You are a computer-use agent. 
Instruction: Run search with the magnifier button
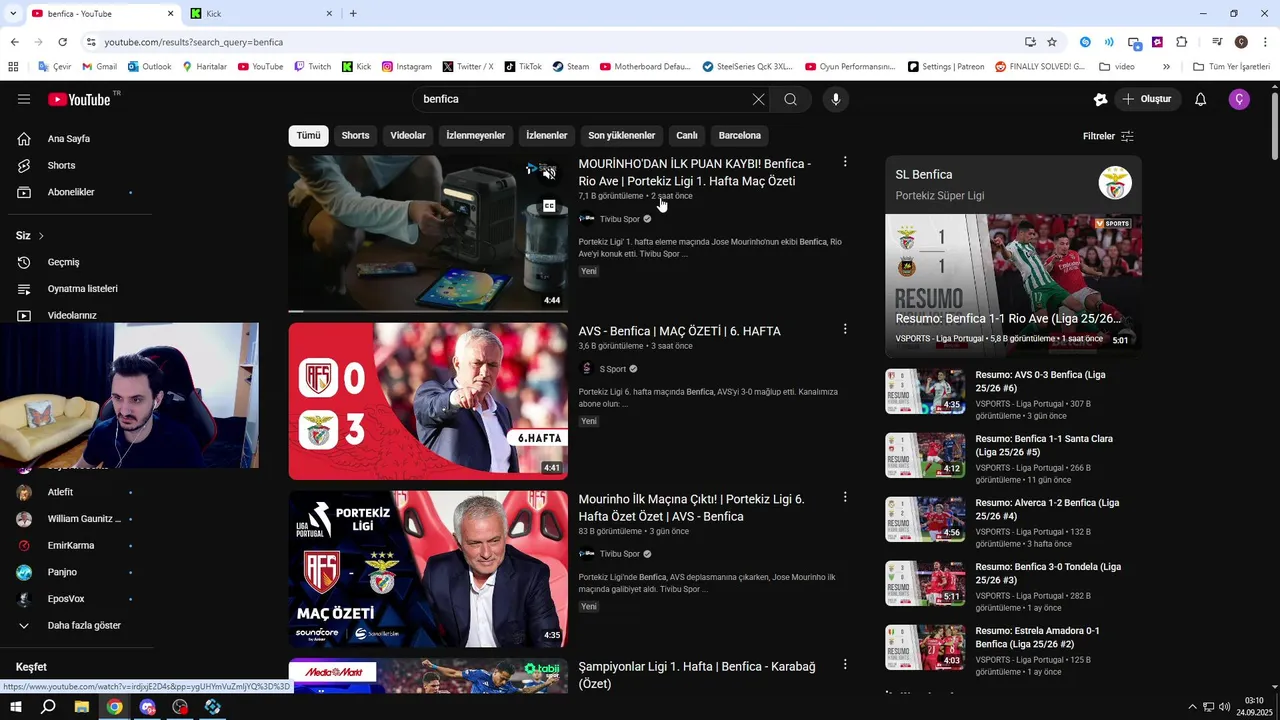pyautogui.click(x=791, y=99)
